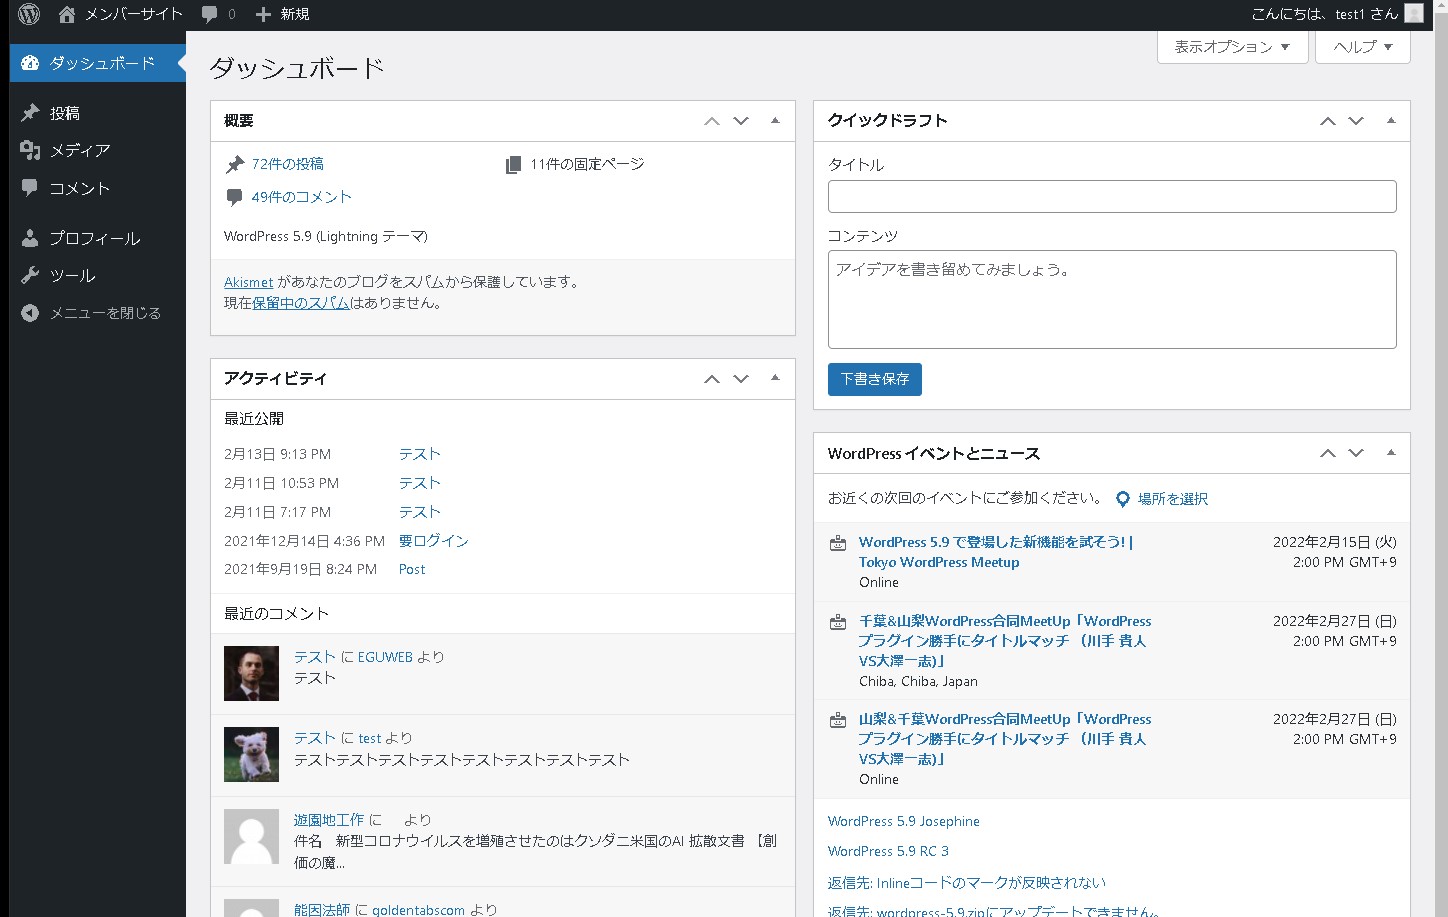
Task: Select the 投稿 pushpin icon in sidebar
Action: click(x=28, y=112)
